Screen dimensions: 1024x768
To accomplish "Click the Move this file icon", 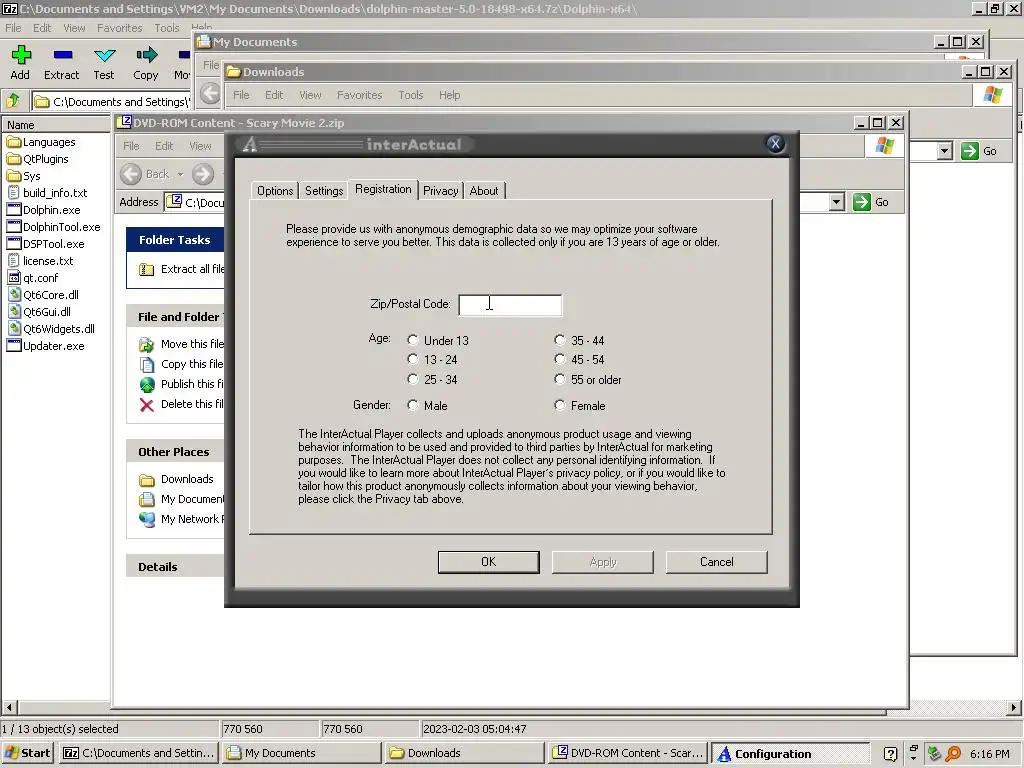I will [147, 344].
